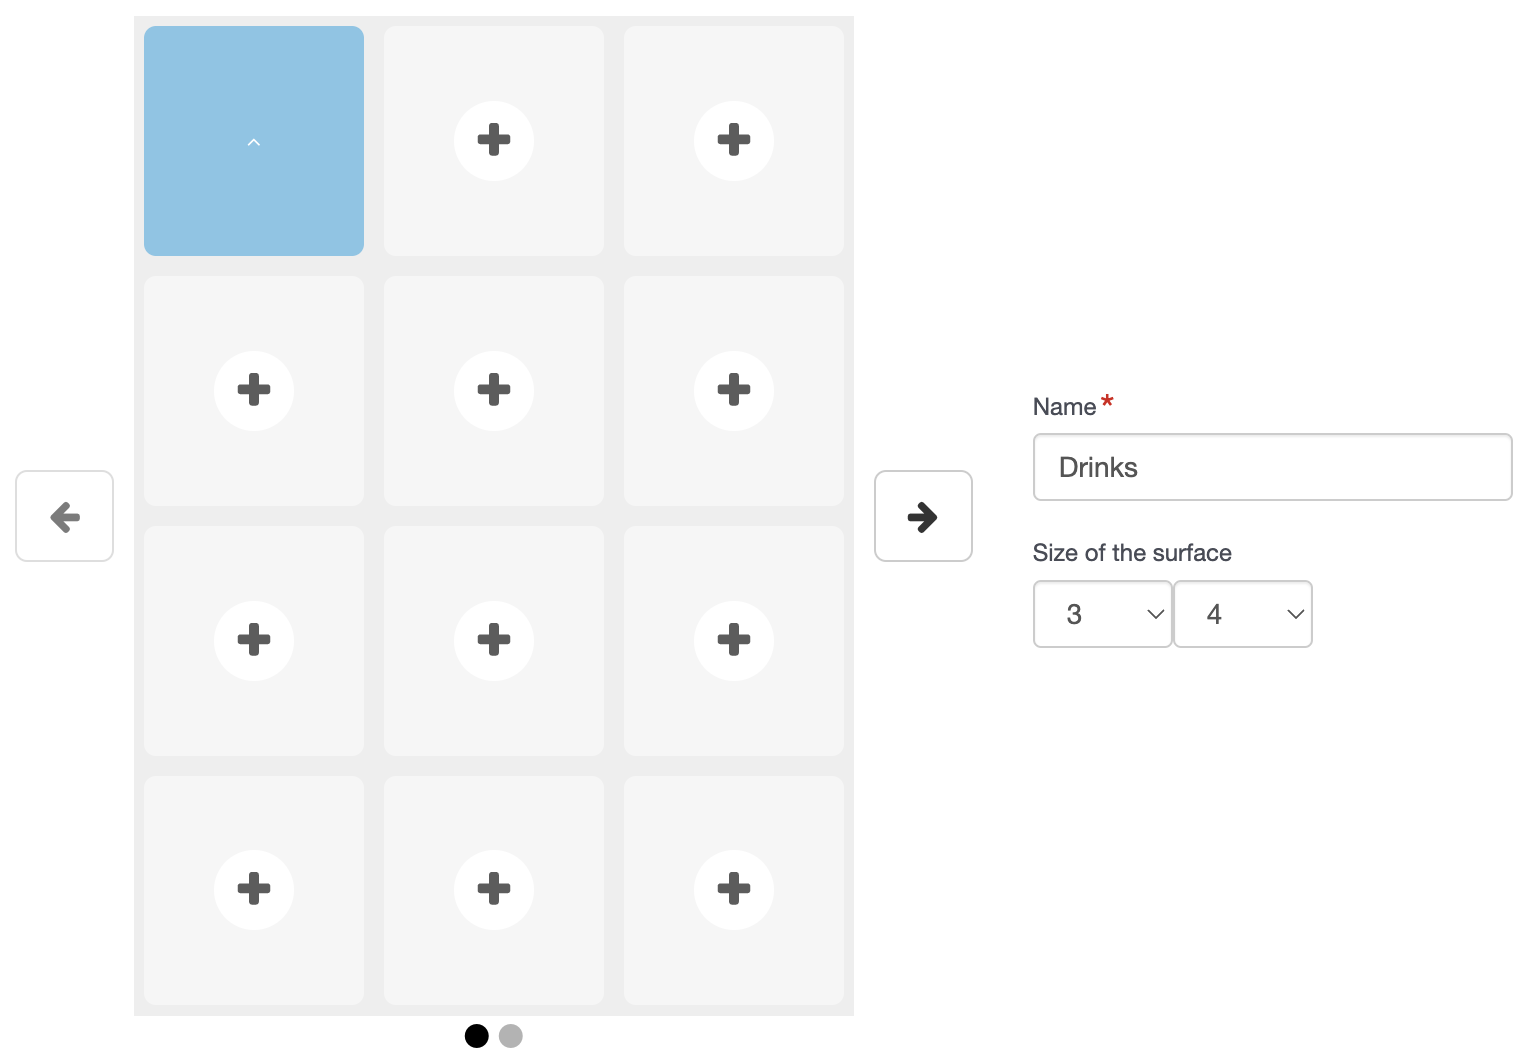1534x1062 pixels.
Task: Click the small chevron inside the blue tile
Action: 254,143
